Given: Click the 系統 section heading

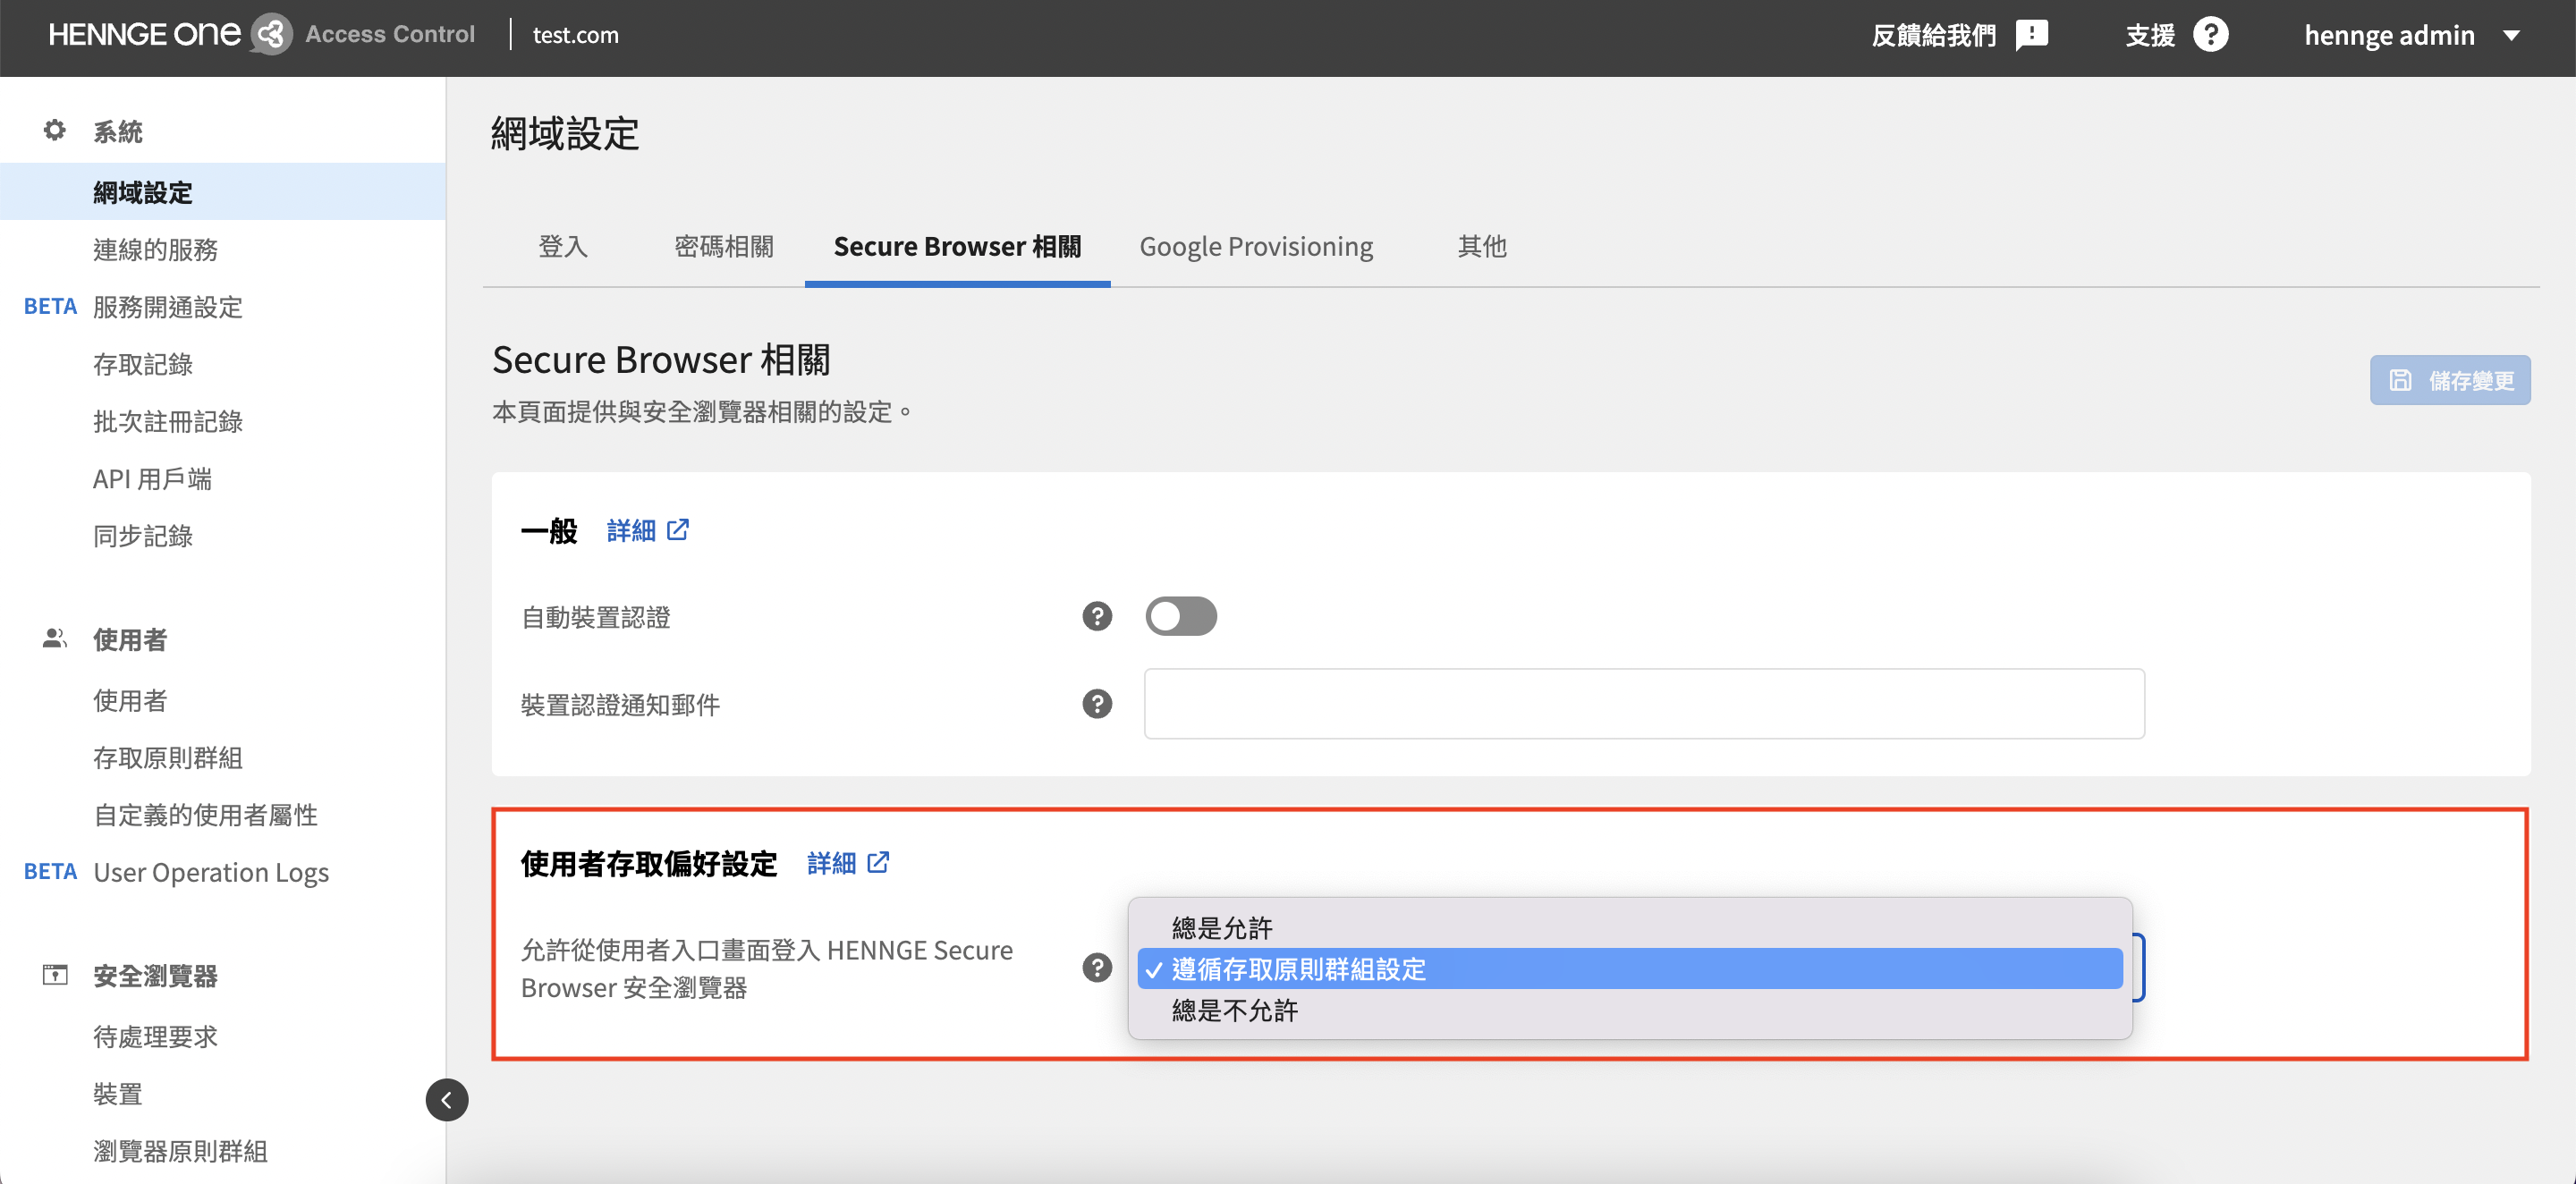Looking at the screenshot, I should [x=118, y=131].
